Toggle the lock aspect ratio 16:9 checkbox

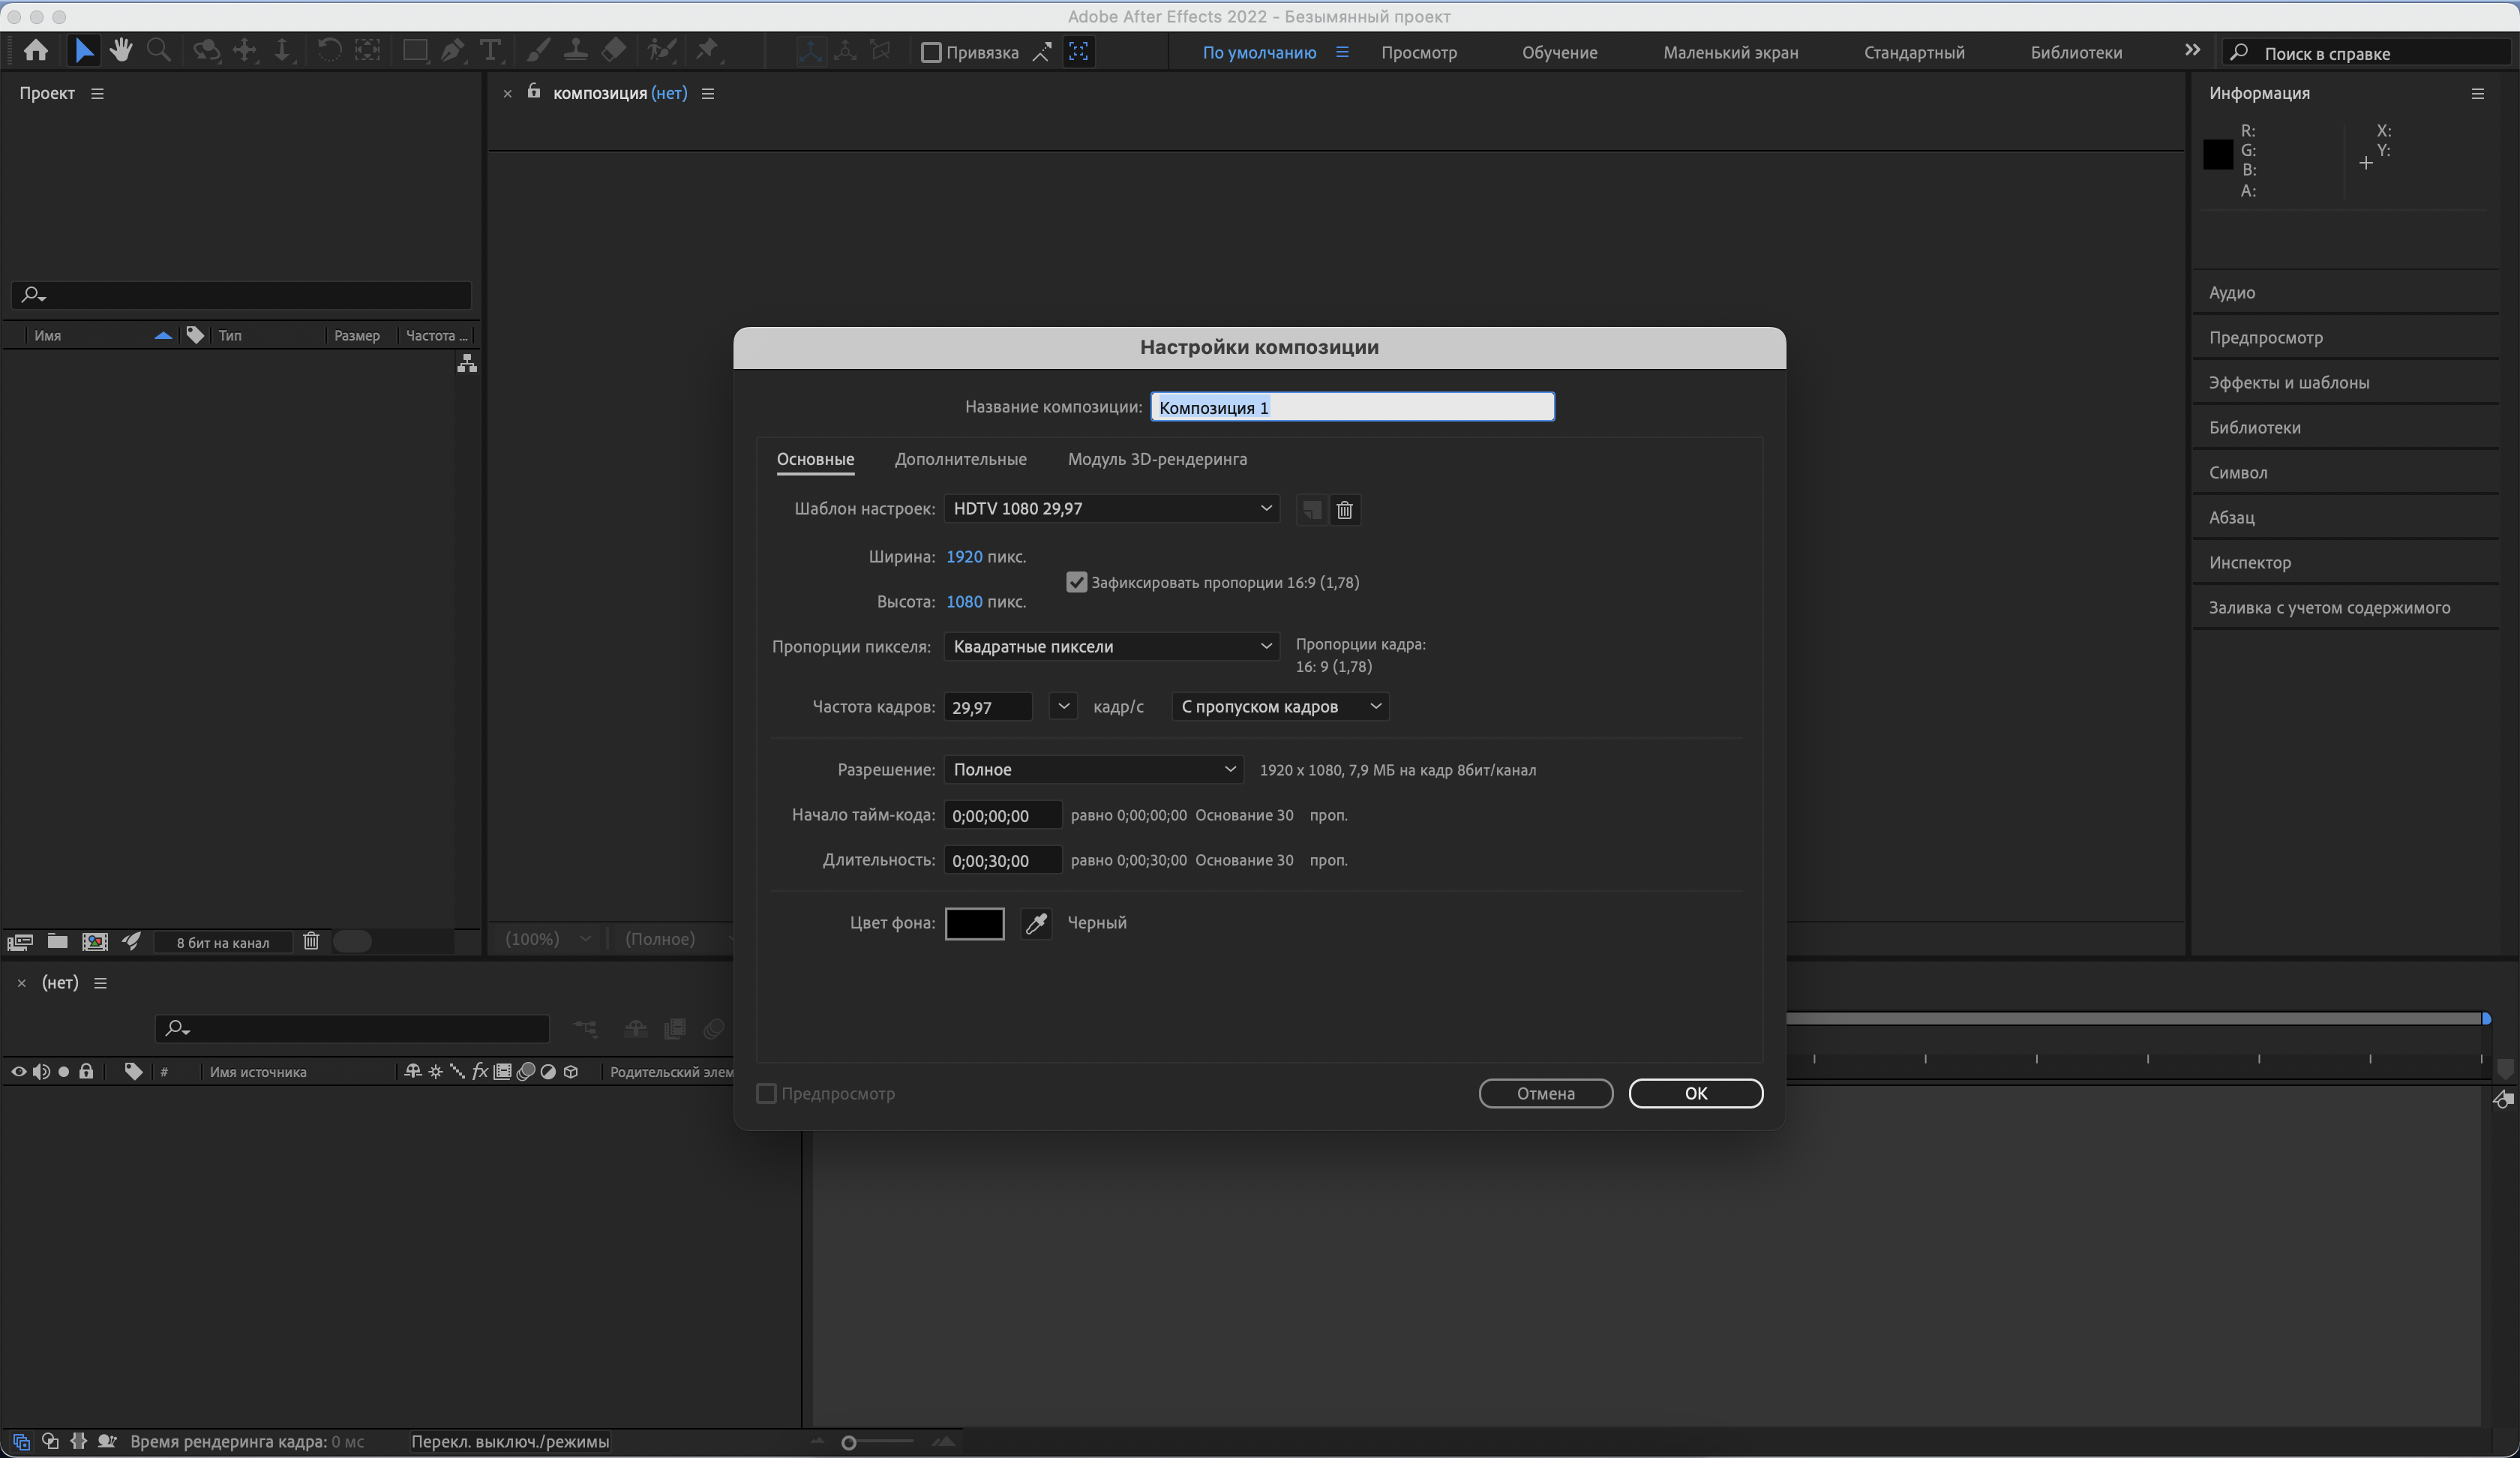(1076, 582)
